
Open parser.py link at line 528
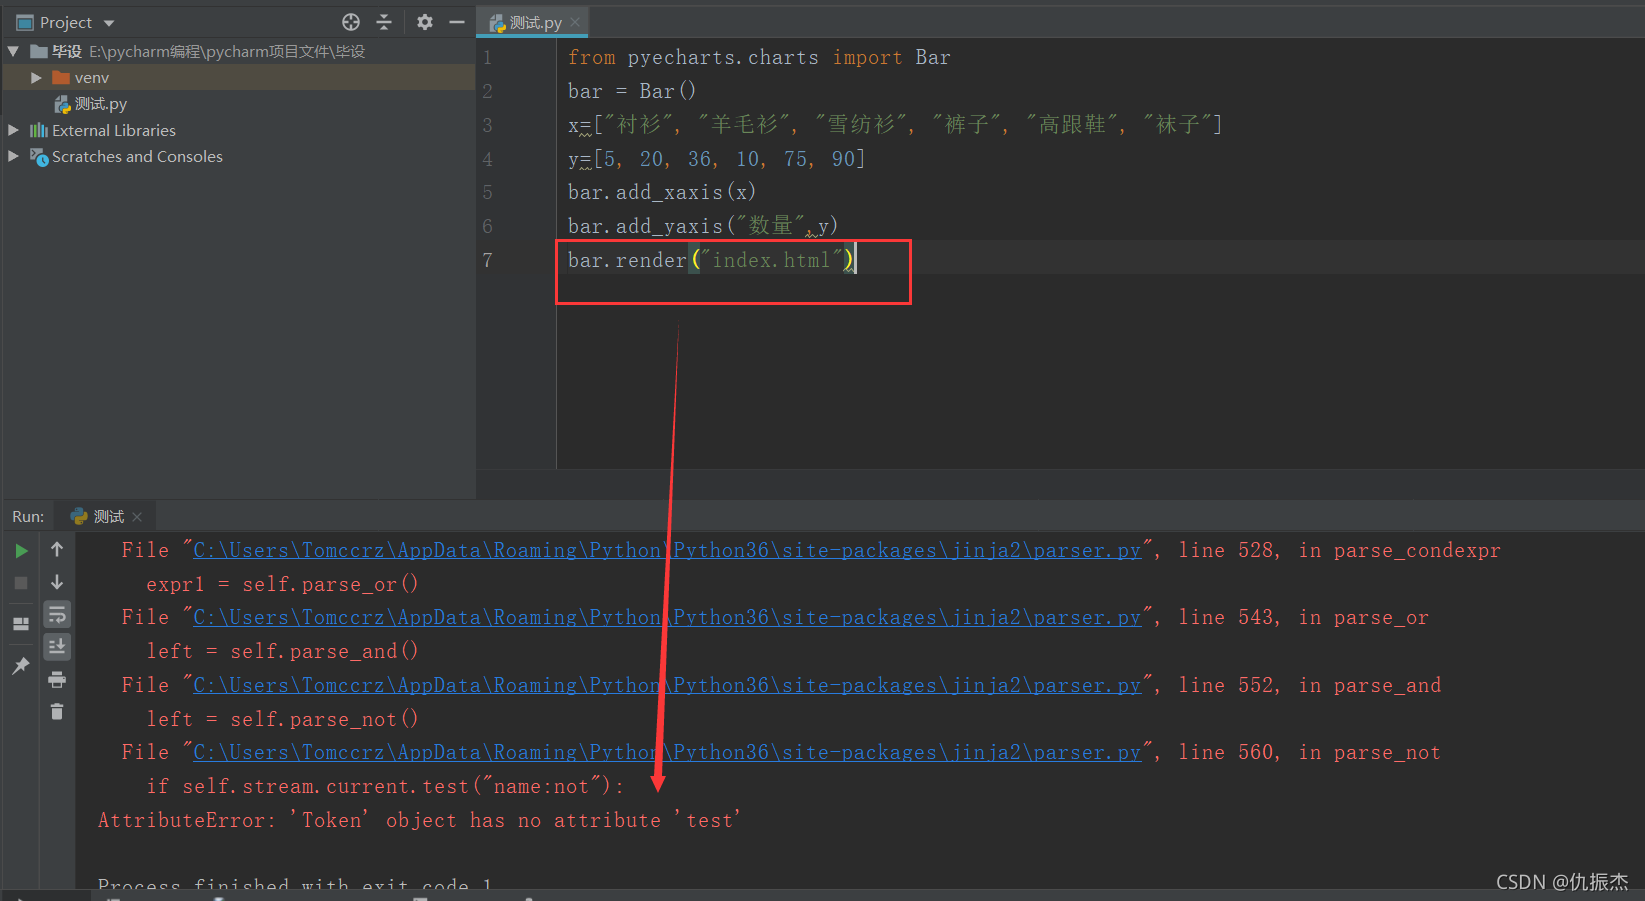pos(667,550)
